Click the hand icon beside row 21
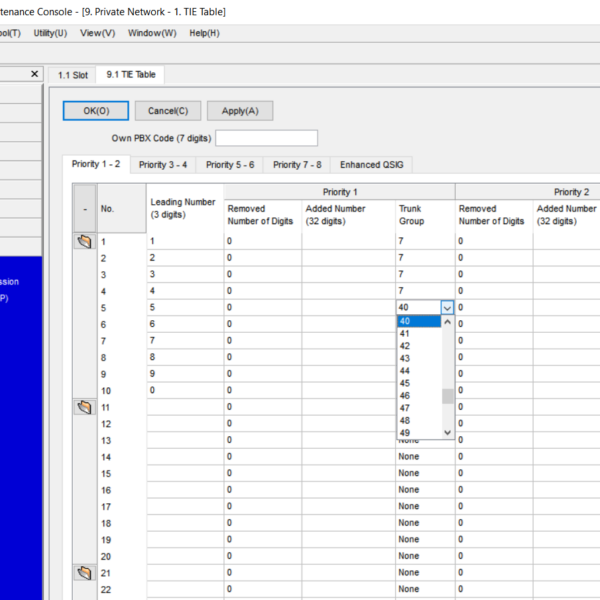The width and height of the screenshot is (600, 600). (x=85, y=572)
